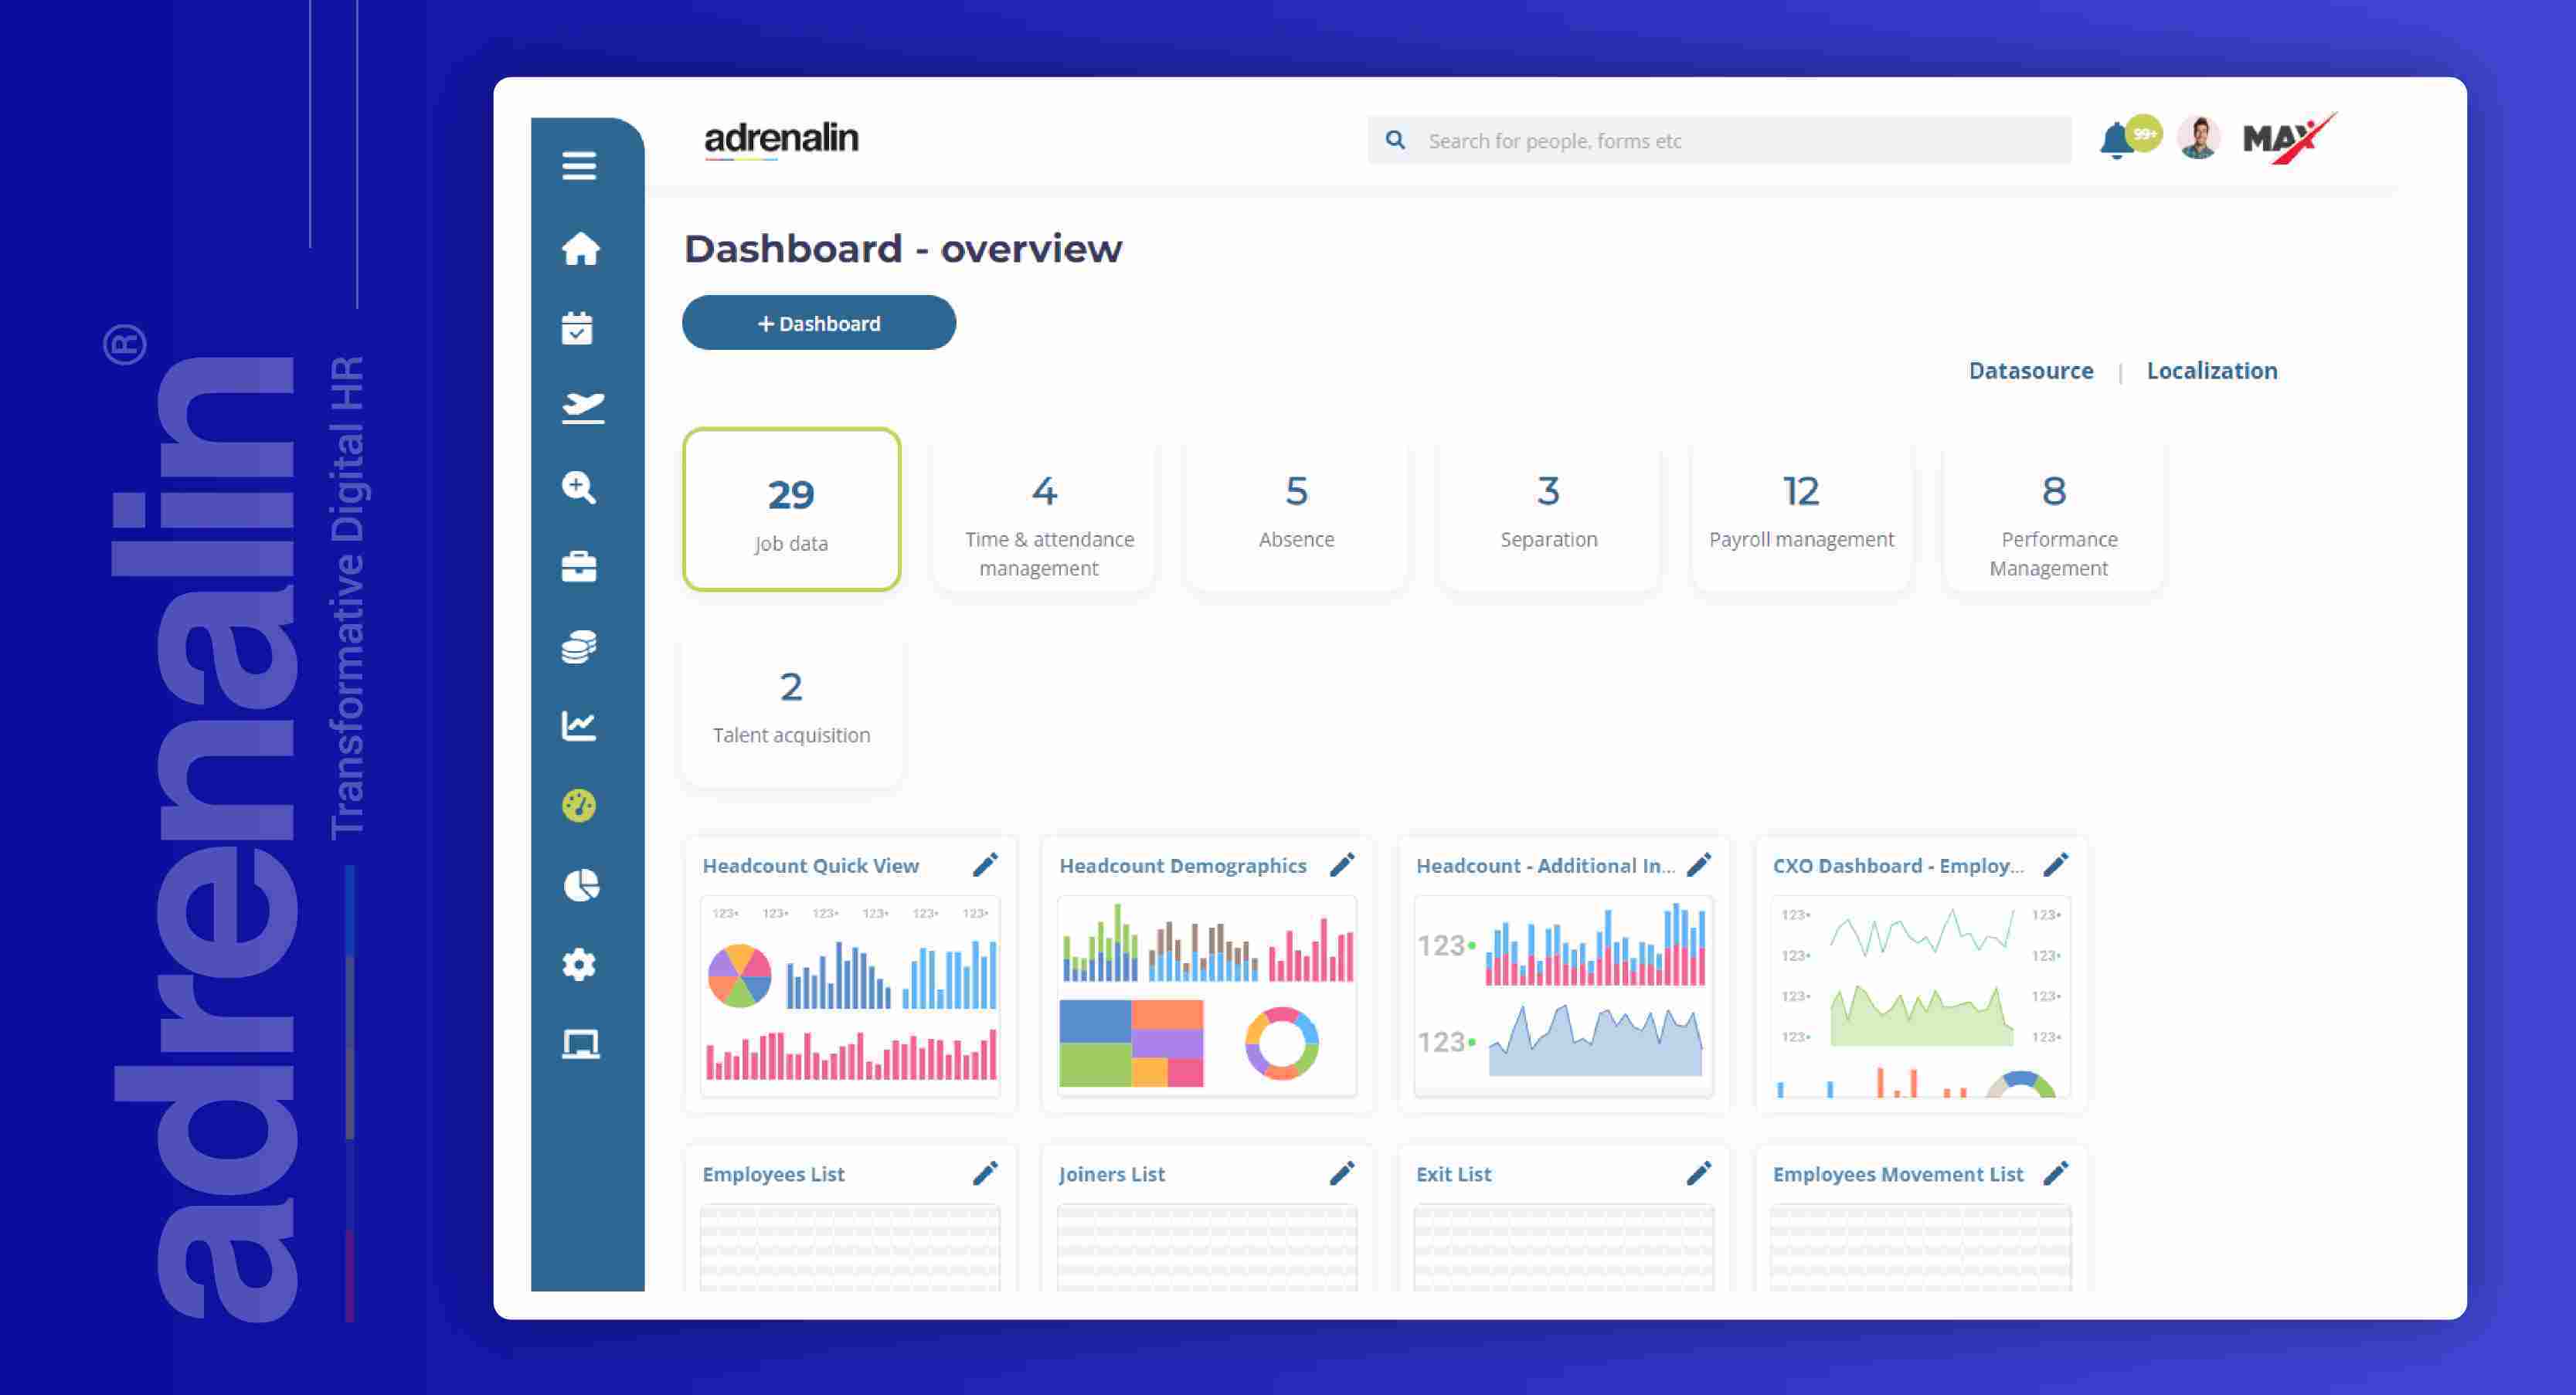Open the Headcount Demographics chart thumbnail
The image size is (2576, 1395).
(x=1207, y=996)
